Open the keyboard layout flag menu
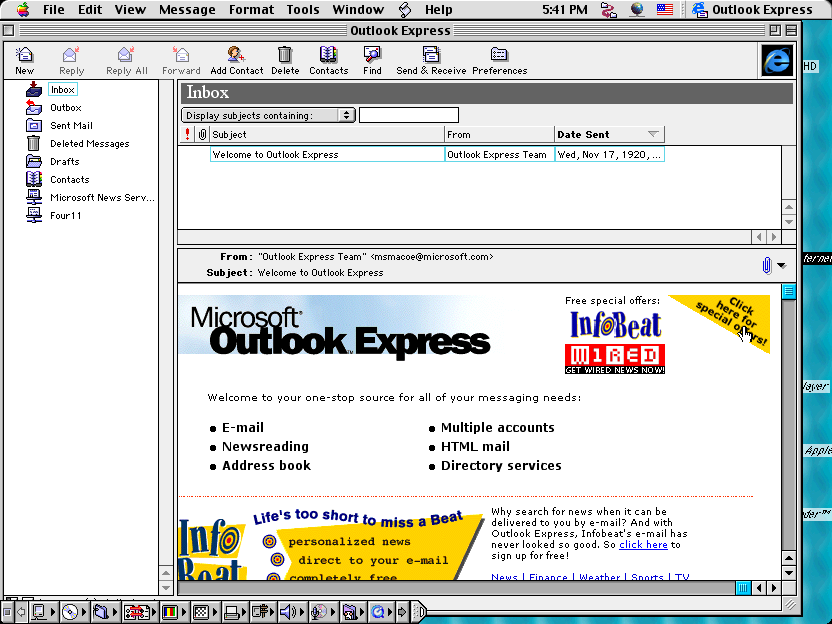 (664, 10)
